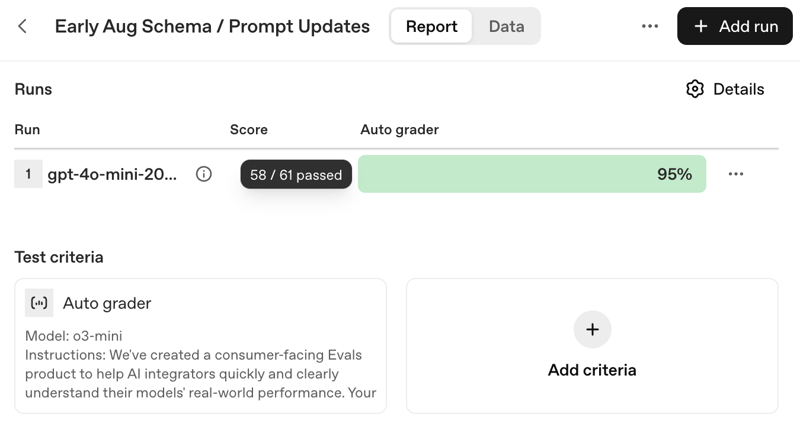This screenshot has width=800, height=427.
Task: Open the header three-dot options menu
Action: point(650,26)
